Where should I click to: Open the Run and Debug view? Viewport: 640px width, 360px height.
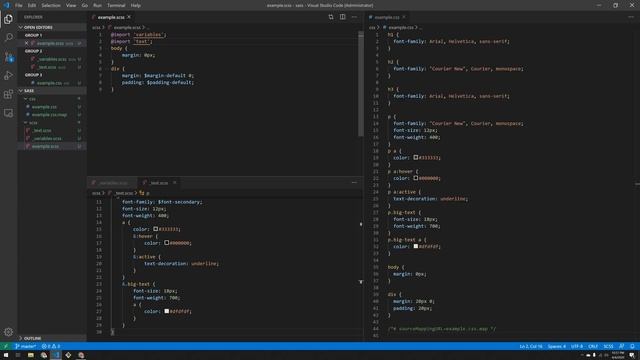pos(8,76)
